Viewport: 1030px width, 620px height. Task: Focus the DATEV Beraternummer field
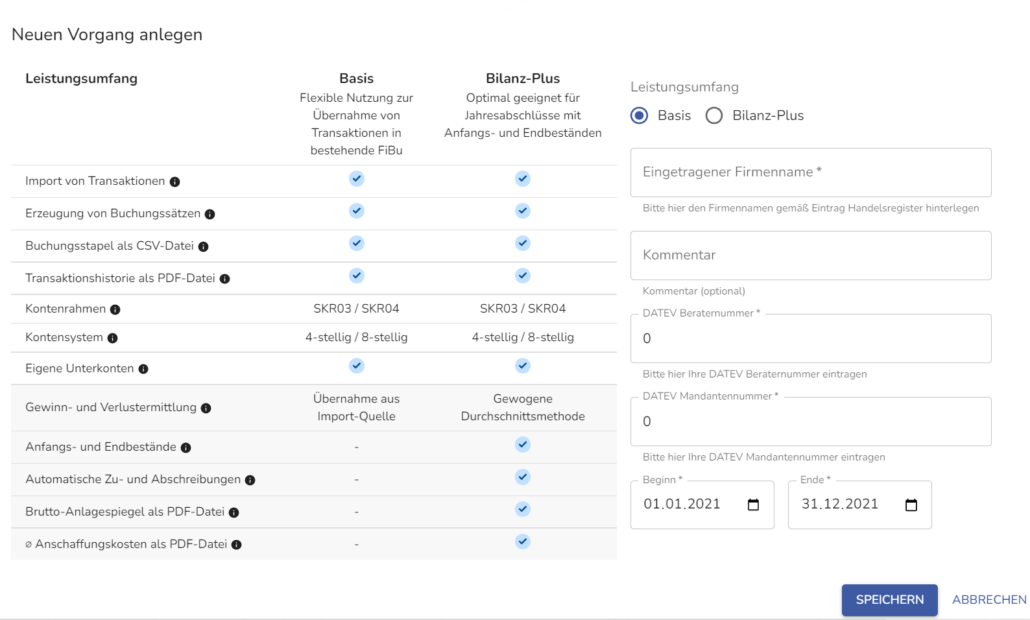(x=811, y=338)
